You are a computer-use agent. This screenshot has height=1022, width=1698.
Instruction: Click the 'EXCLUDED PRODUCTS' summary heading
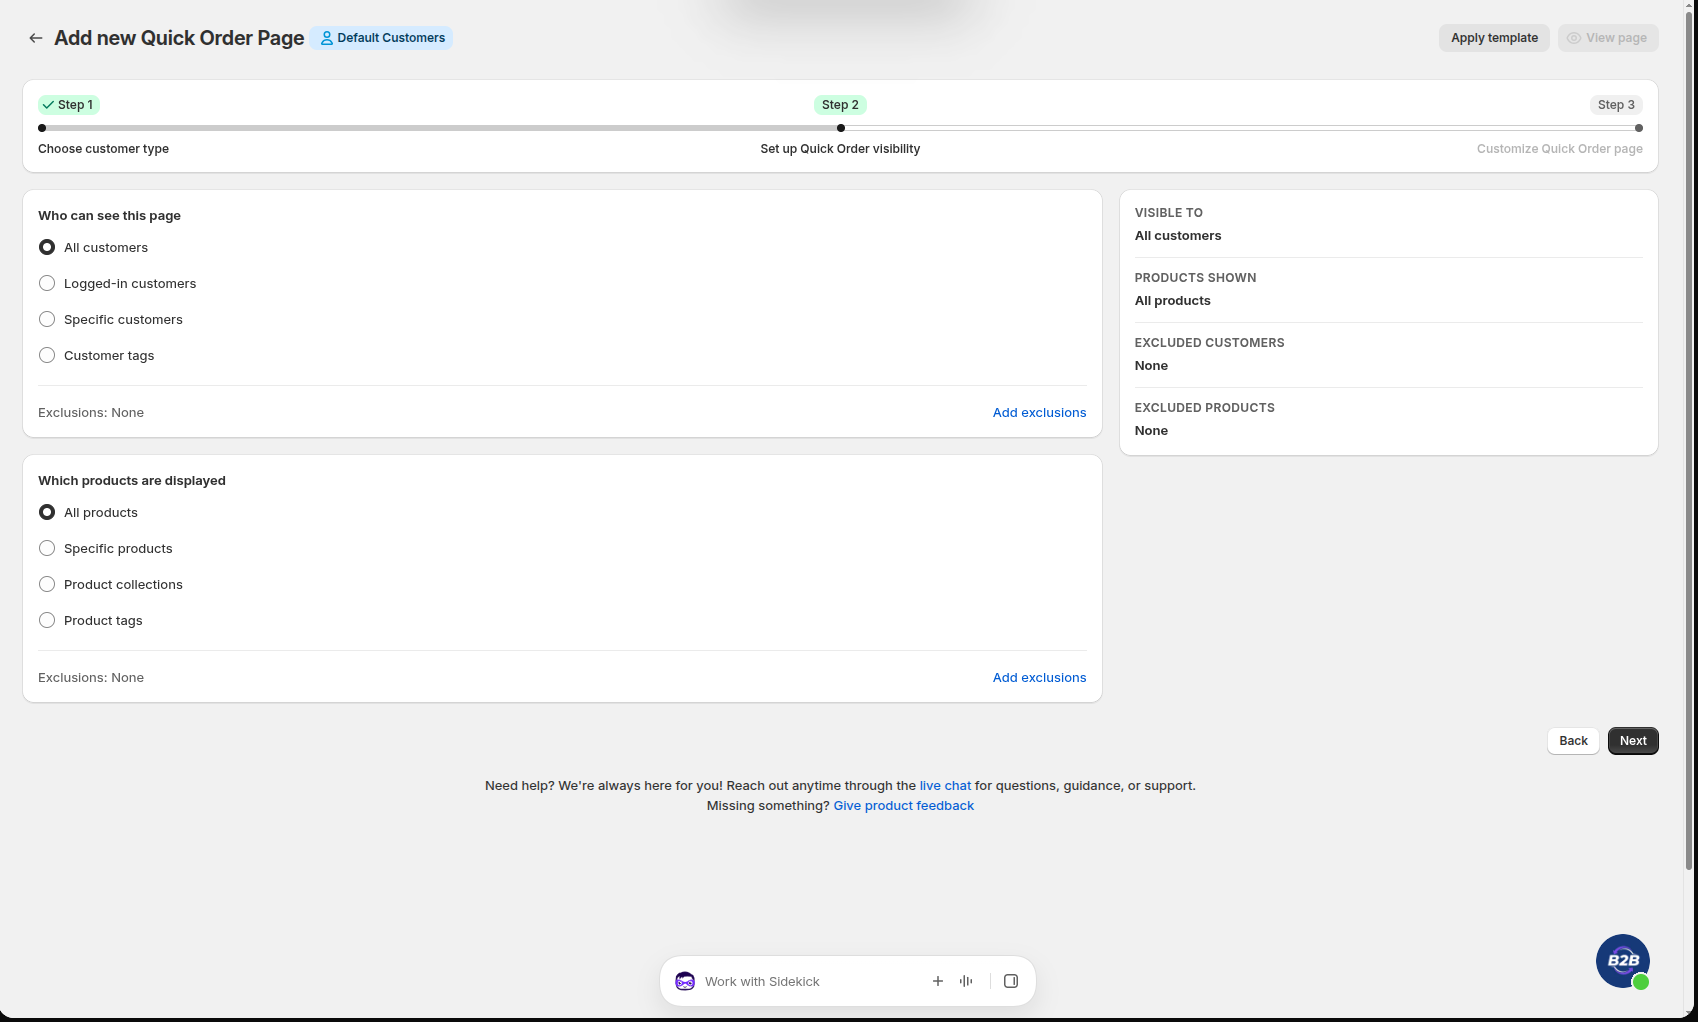click(1204, 408)
